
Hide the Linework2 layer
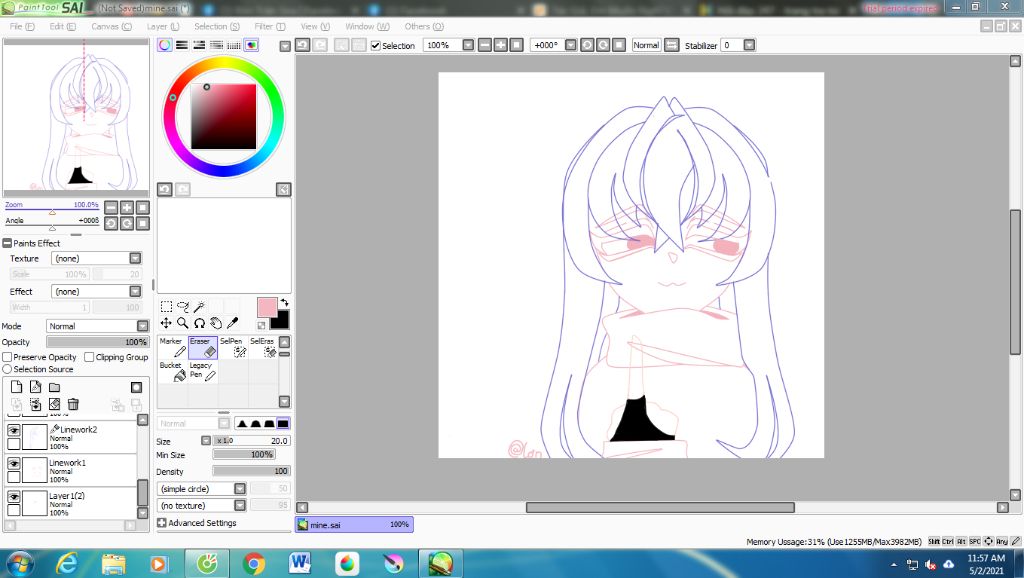(14, 430)
